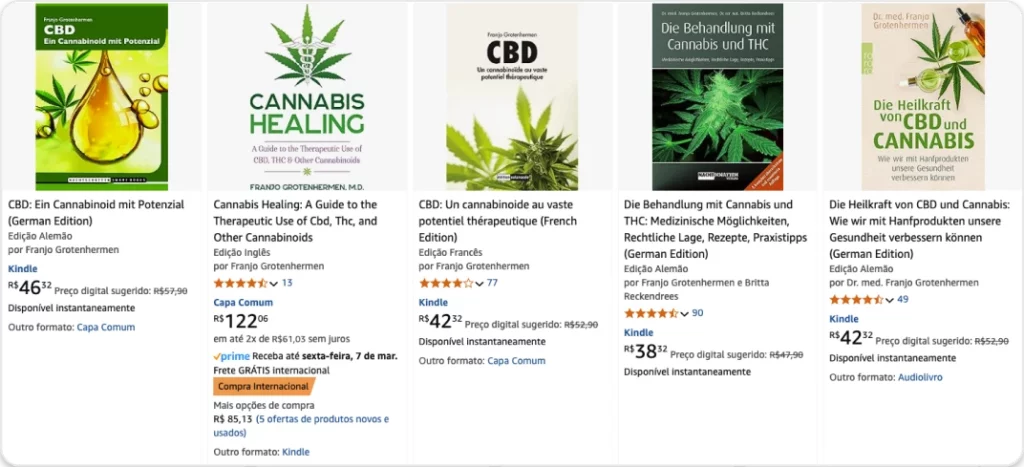
Task: Open Die Heilkraft von CBD und Cannabis cover
Action: (x=922, y=97)
